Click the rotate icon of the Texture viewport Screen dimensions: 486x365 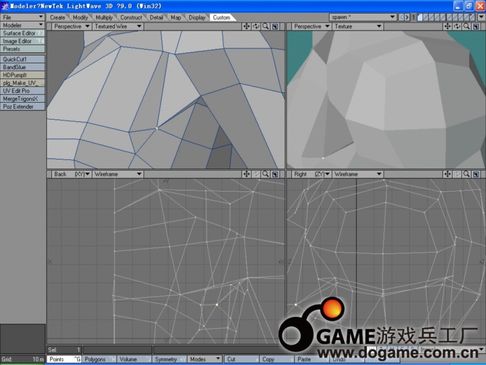point(457,26)
